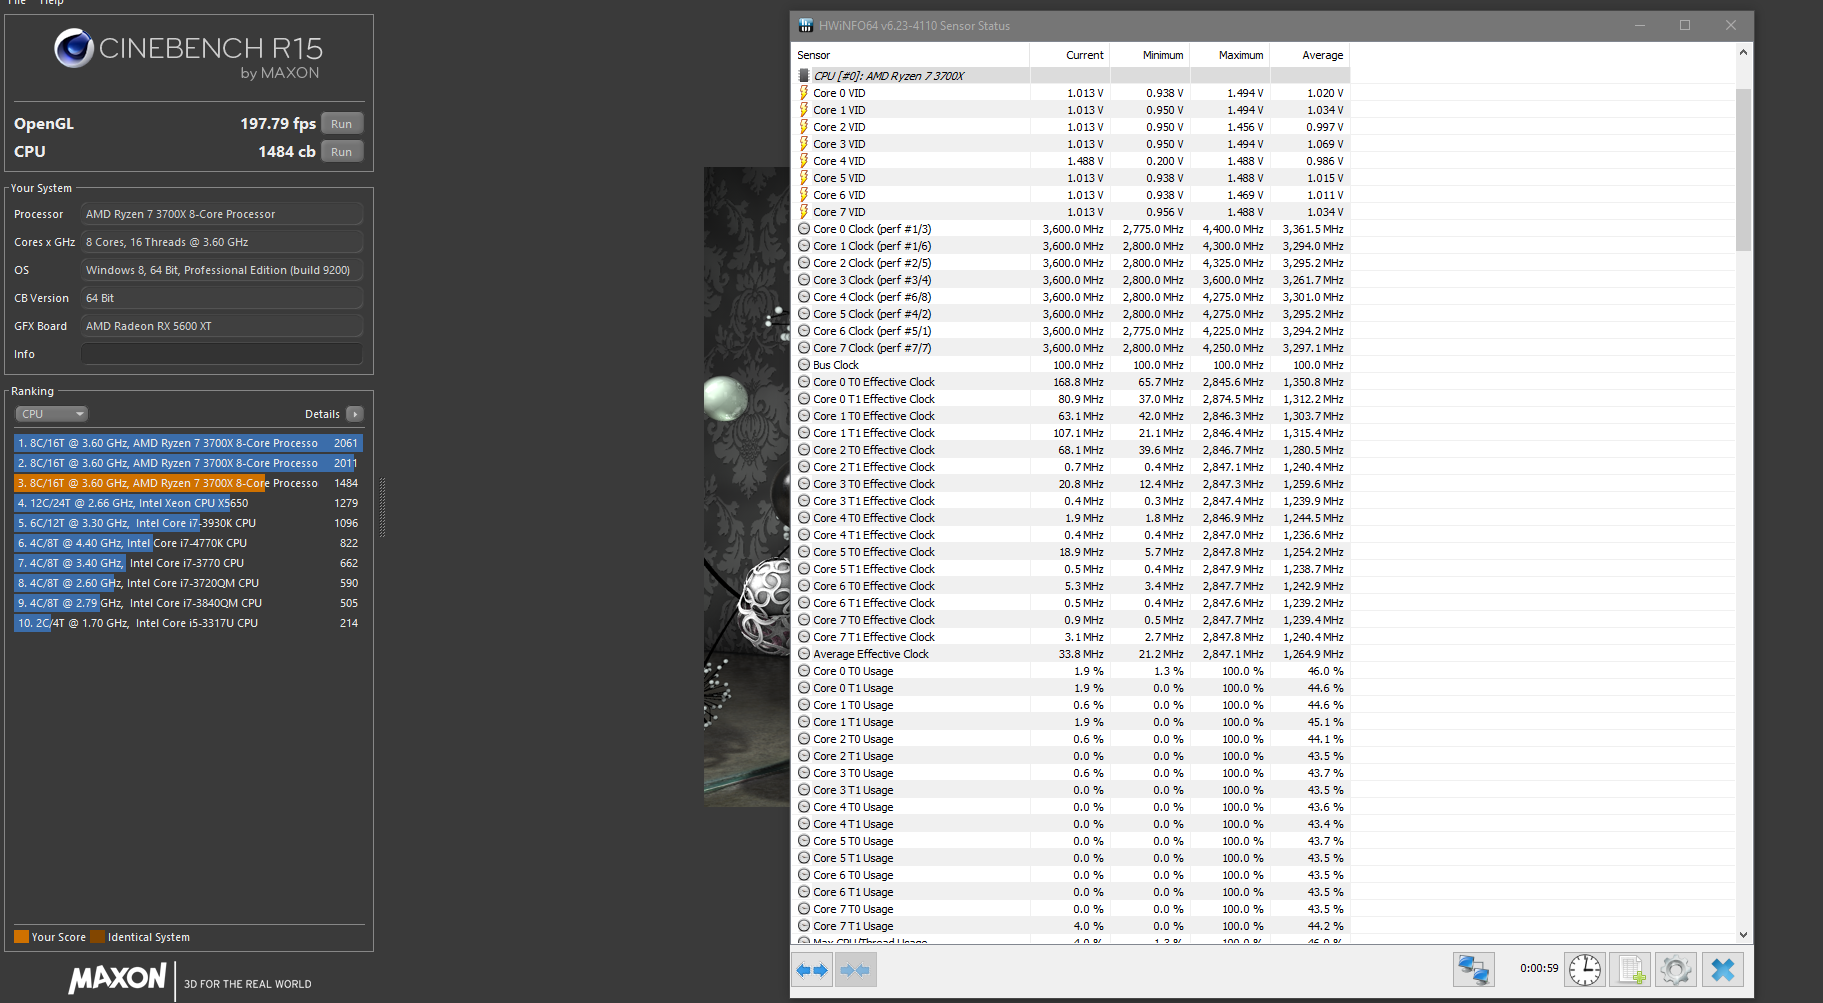The width and height of the screenshot is (1823, 1003).
Task: Click the CPU chip icon in the sensor header row
Action: point(804,76)
